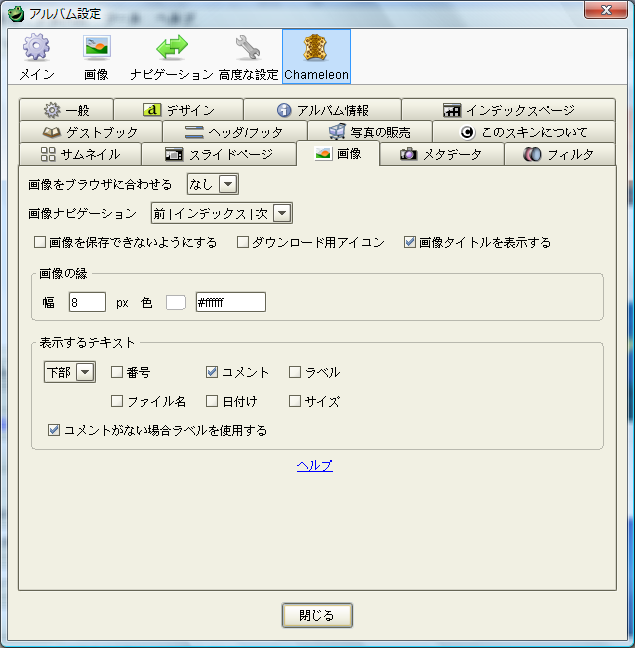This screenshot has width=635, height=648.
Task: Click the book icon on ゲストブック tab
Action: (52, 132)
